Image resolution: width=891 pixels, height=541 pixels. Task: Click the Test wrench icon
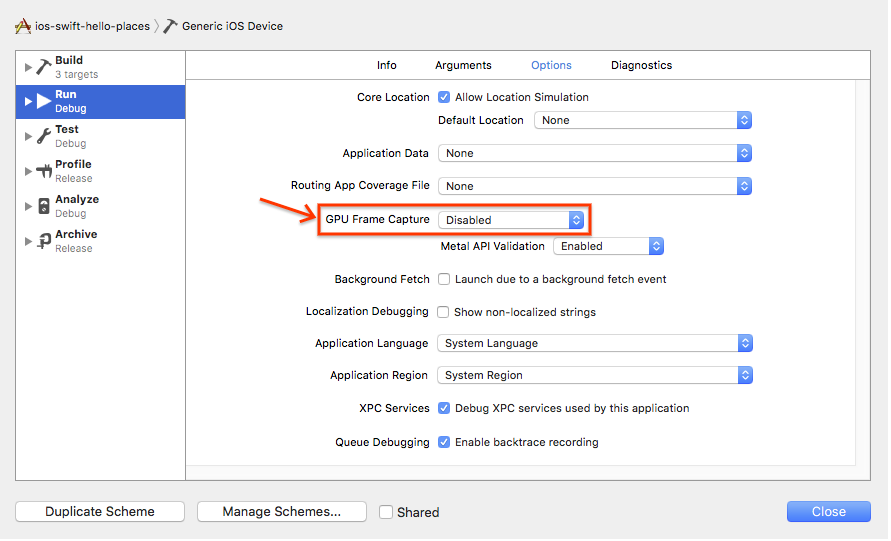coord(43,136)
